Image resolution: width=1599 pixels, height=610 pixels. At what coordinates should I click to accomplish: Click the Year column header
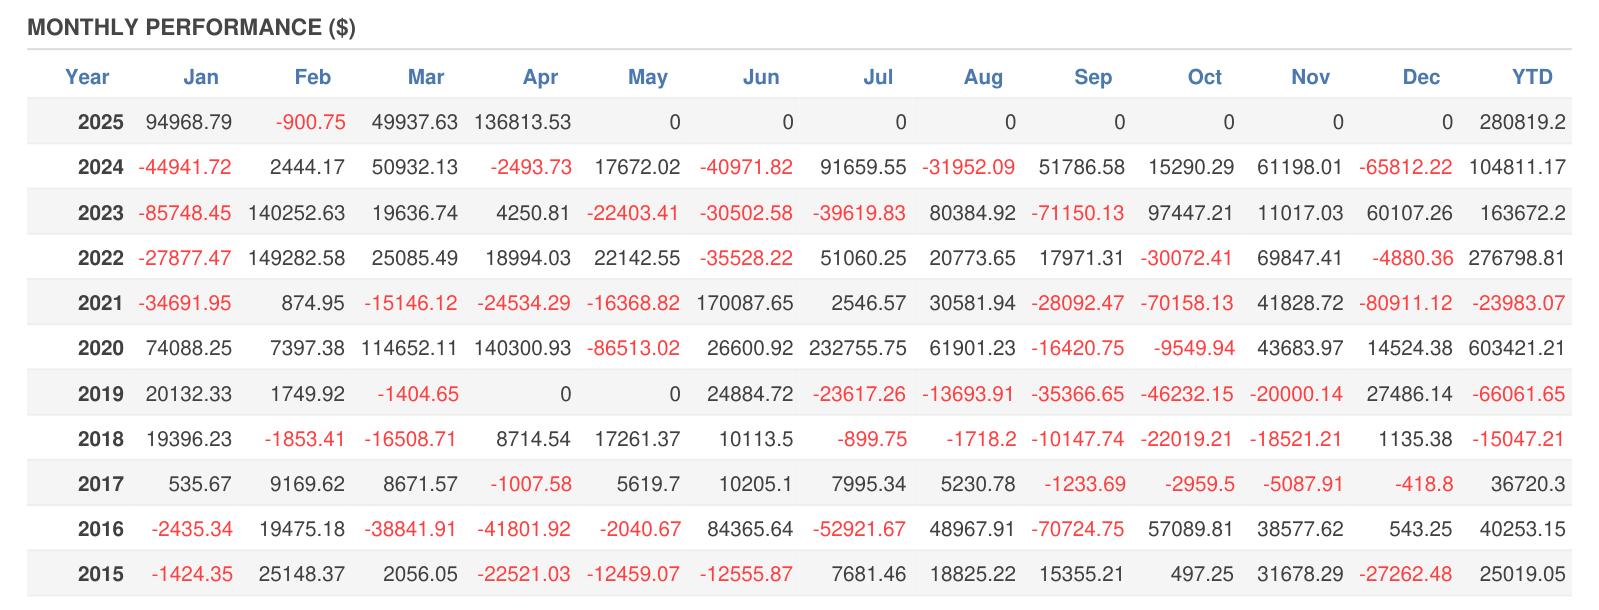[87, 77]
